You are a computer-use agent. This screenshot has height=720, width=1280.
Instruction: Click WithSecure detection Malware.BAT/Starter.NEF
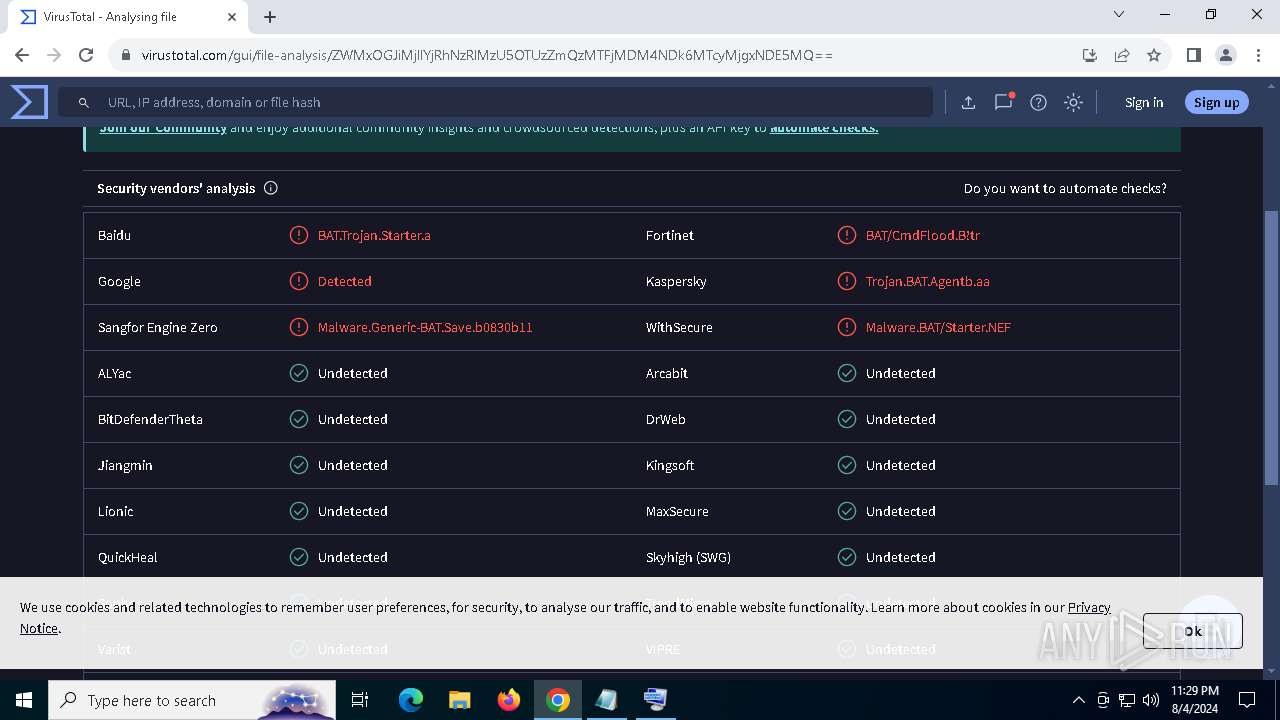(938, 327)
